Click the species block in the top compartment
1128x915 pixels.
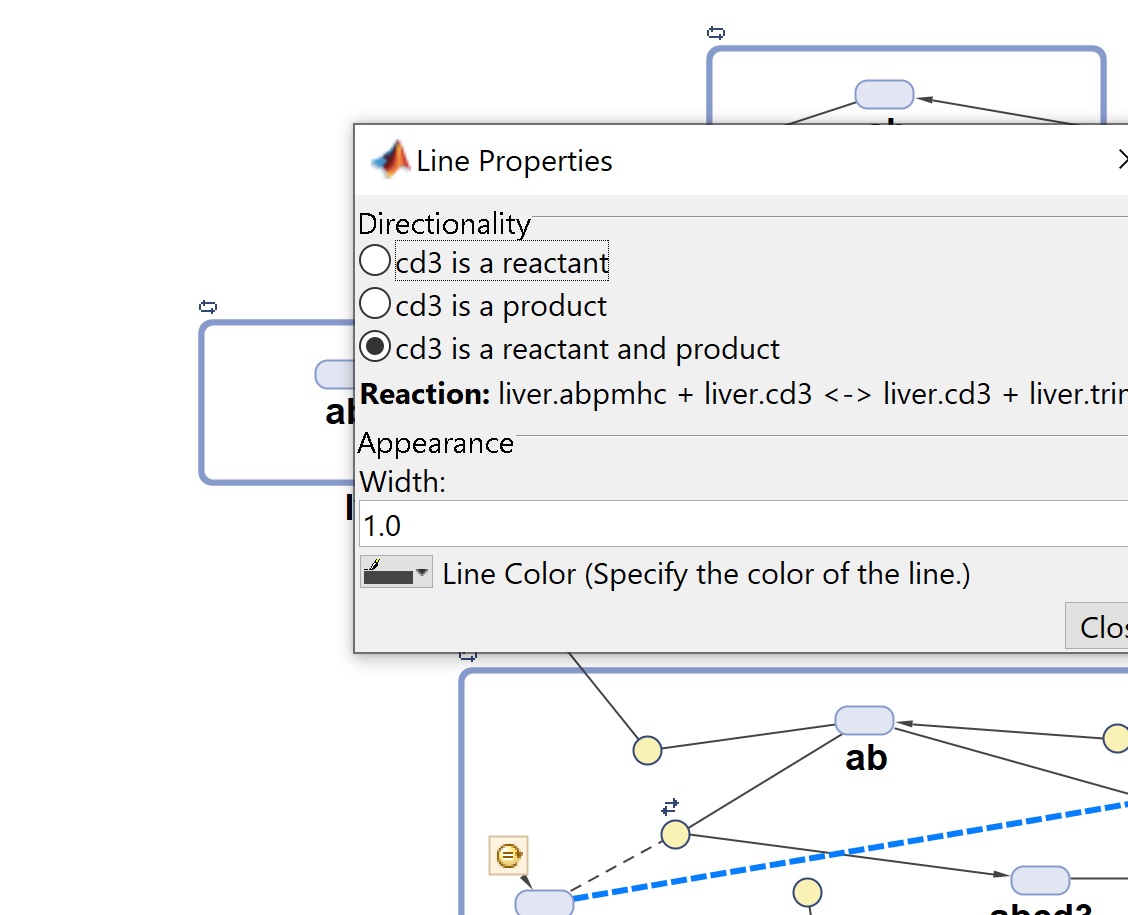884,94
